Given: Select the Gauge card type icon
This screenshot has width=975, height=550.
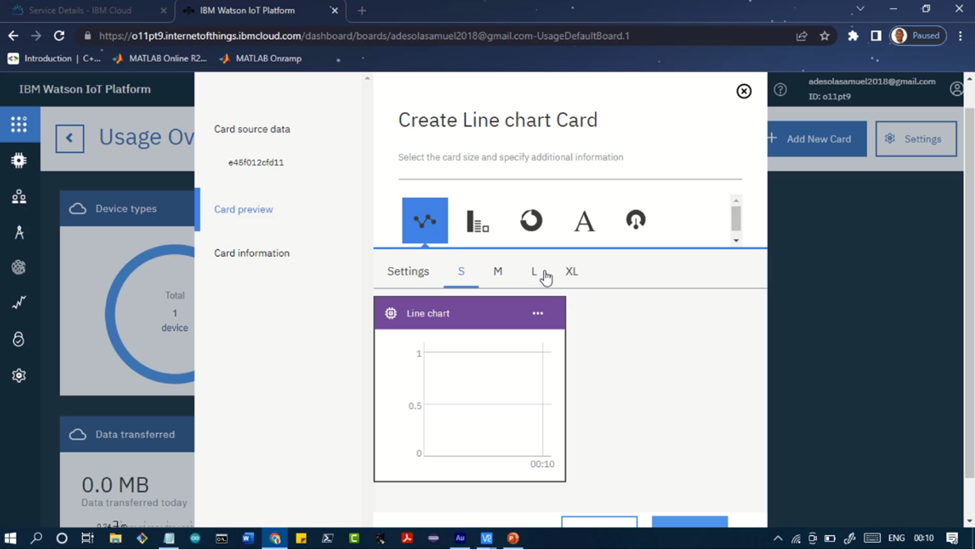Looking at the screenshot, I should click(635, 220).
